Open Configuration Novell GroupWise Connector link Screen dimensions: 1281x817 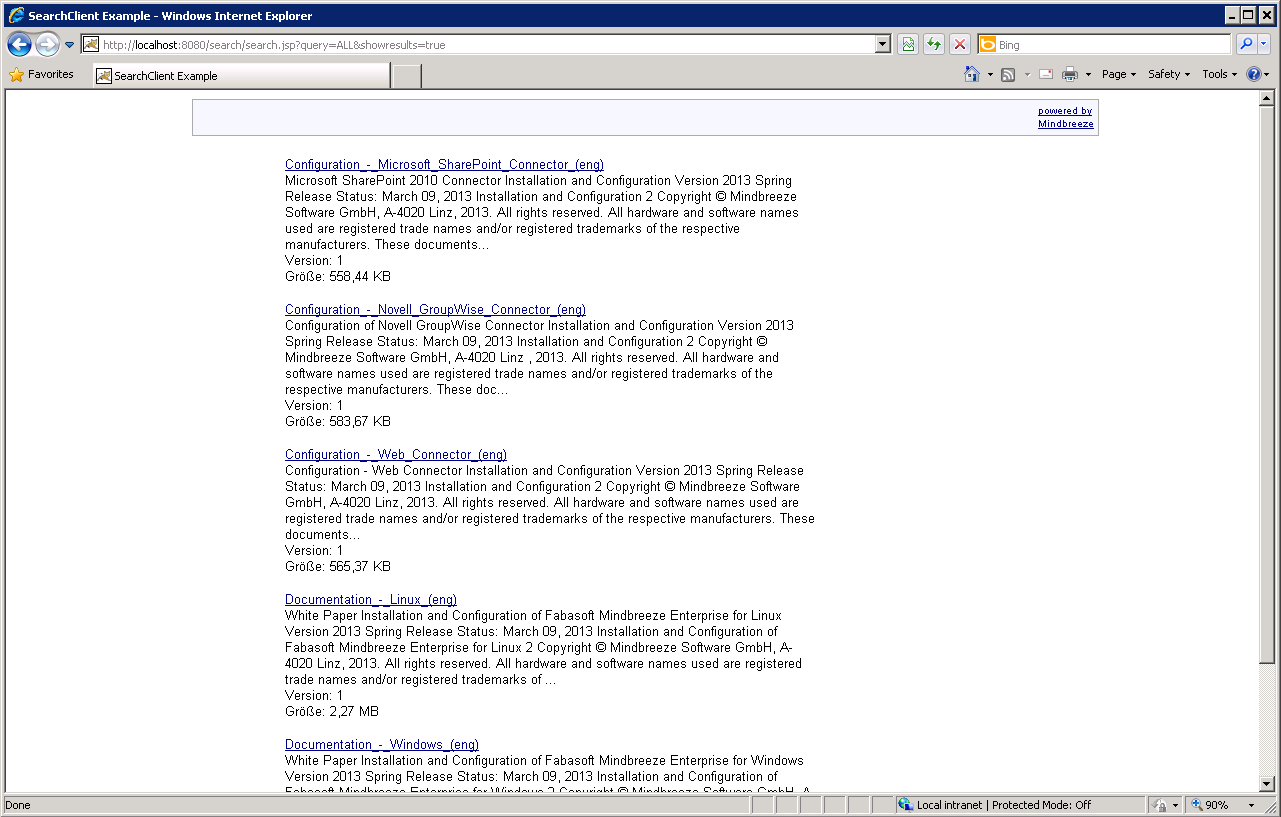(435, 310)
